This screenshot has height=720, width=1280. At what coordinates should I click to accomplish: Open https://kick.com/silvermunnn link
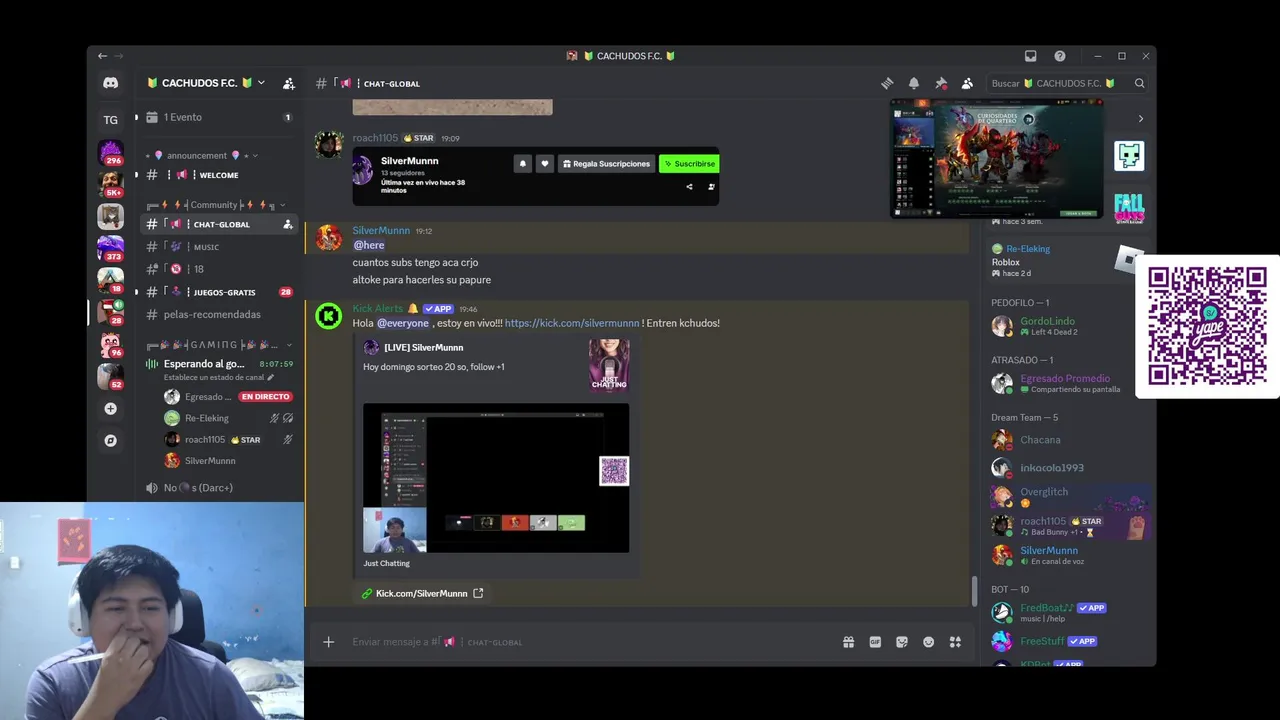coord(572,323)
